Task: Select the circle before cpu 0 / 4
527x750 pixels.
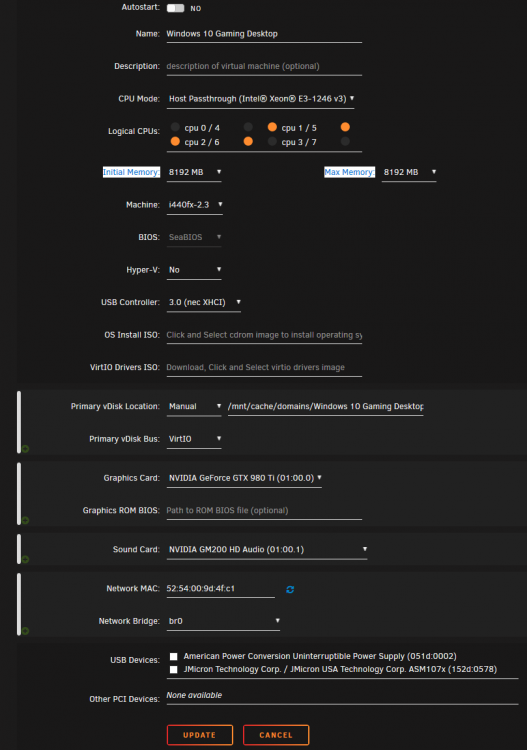Action: click(175, 127)
